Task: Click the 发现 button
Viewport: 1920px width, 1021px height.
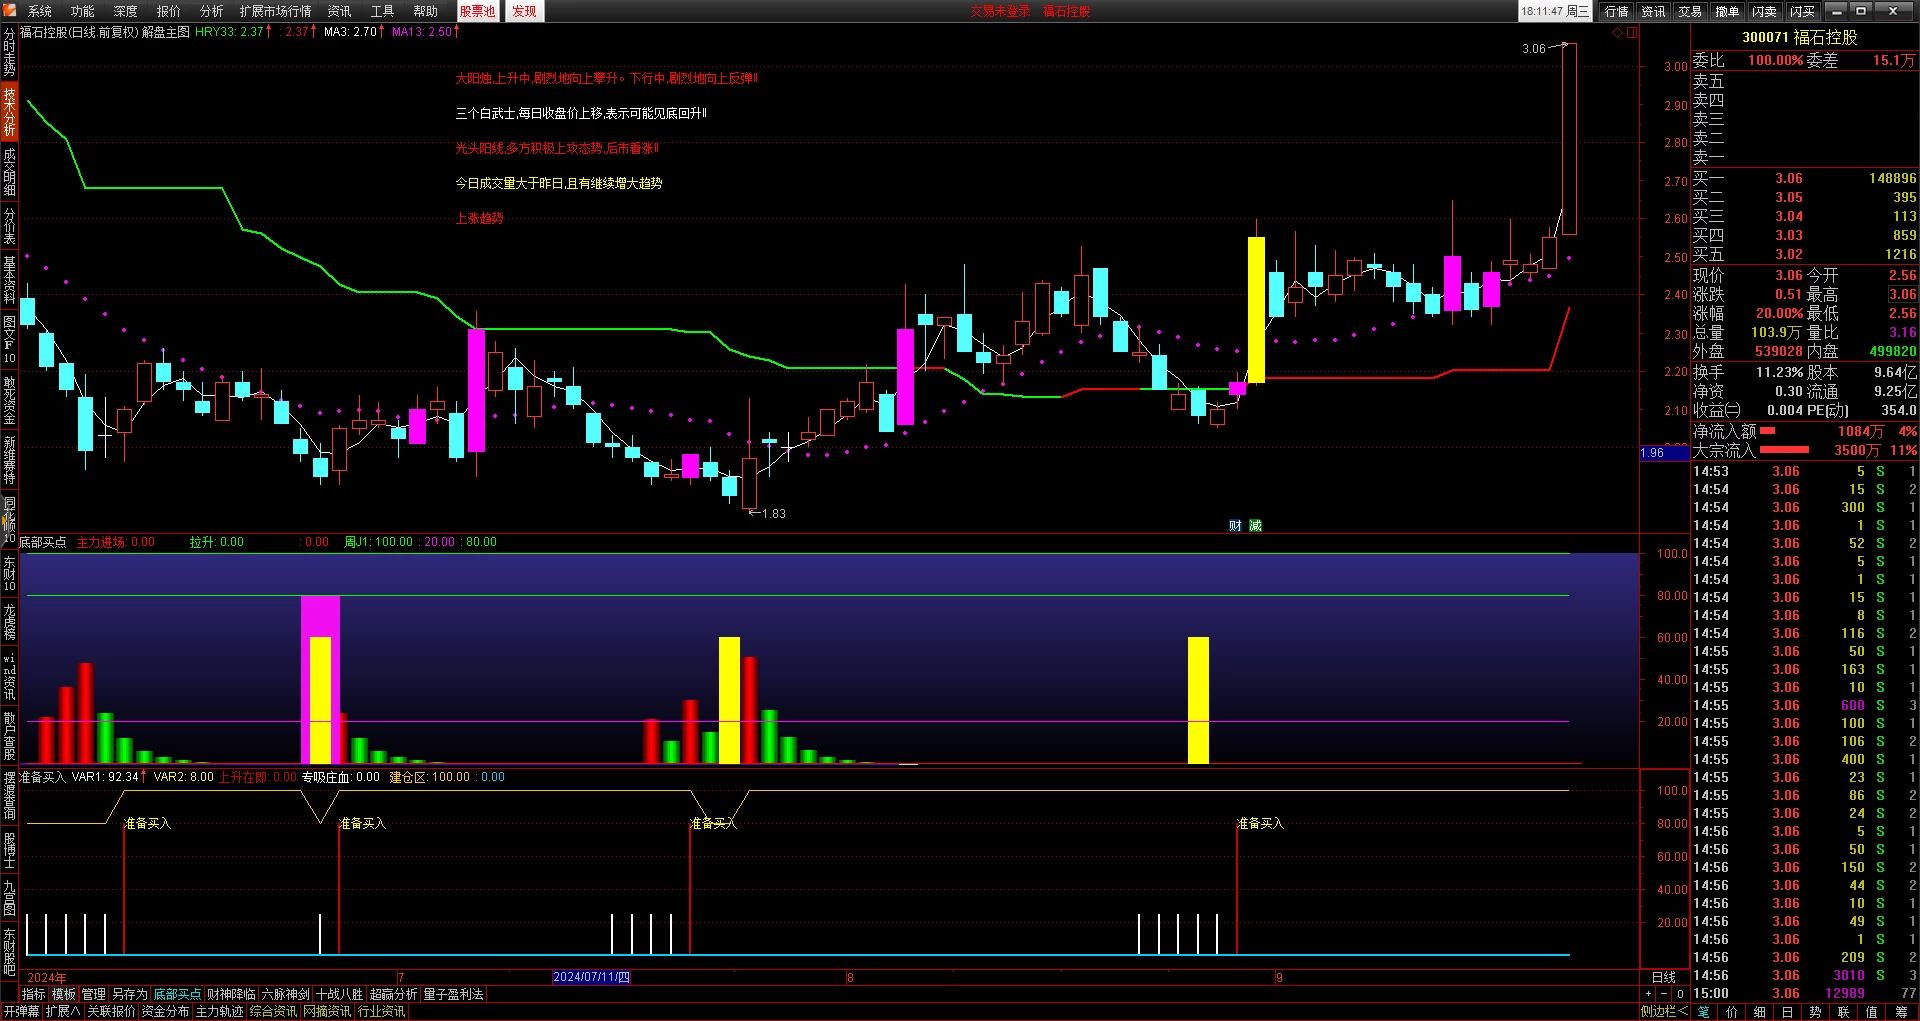Action: pyautogui.click(x=524, y=11)
